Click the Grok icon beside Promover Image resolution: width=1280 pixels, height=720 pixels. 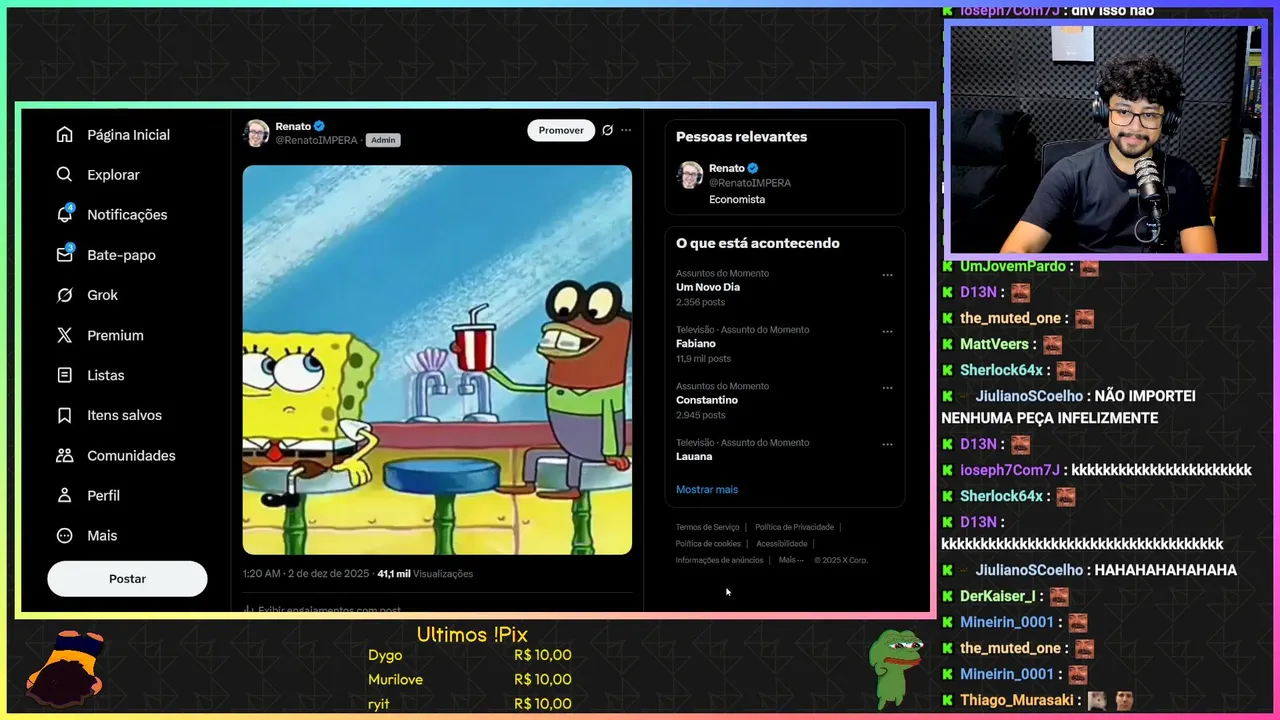(x=607, y=130)
